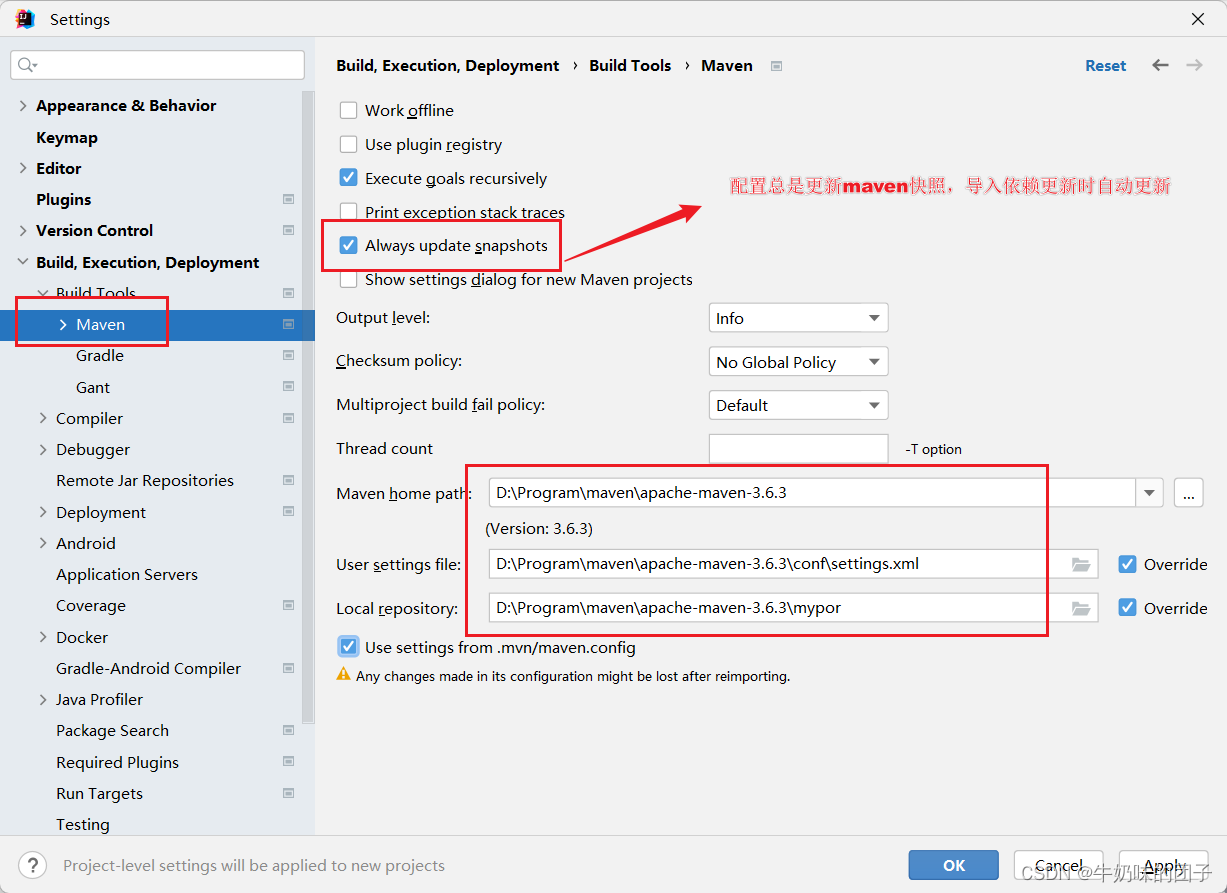Click the IntelliJ logo in title bar
Screen dimensions: 1227x893
(x=26, y=19)
